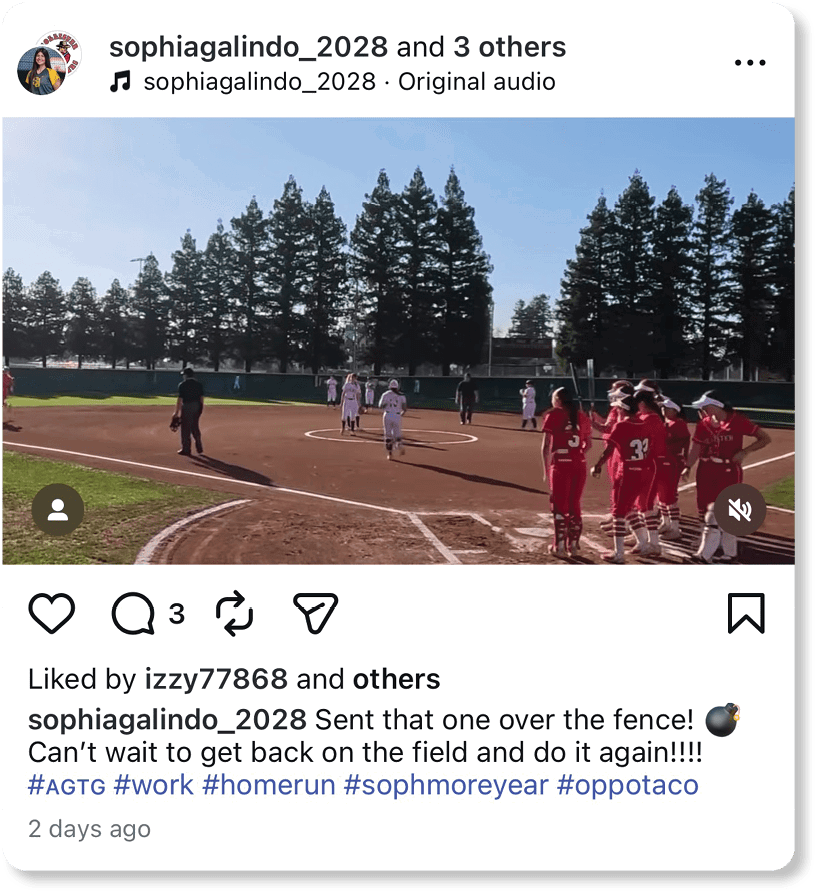
Task: Save post with the bookmark icon
Action: coord(746,613)
